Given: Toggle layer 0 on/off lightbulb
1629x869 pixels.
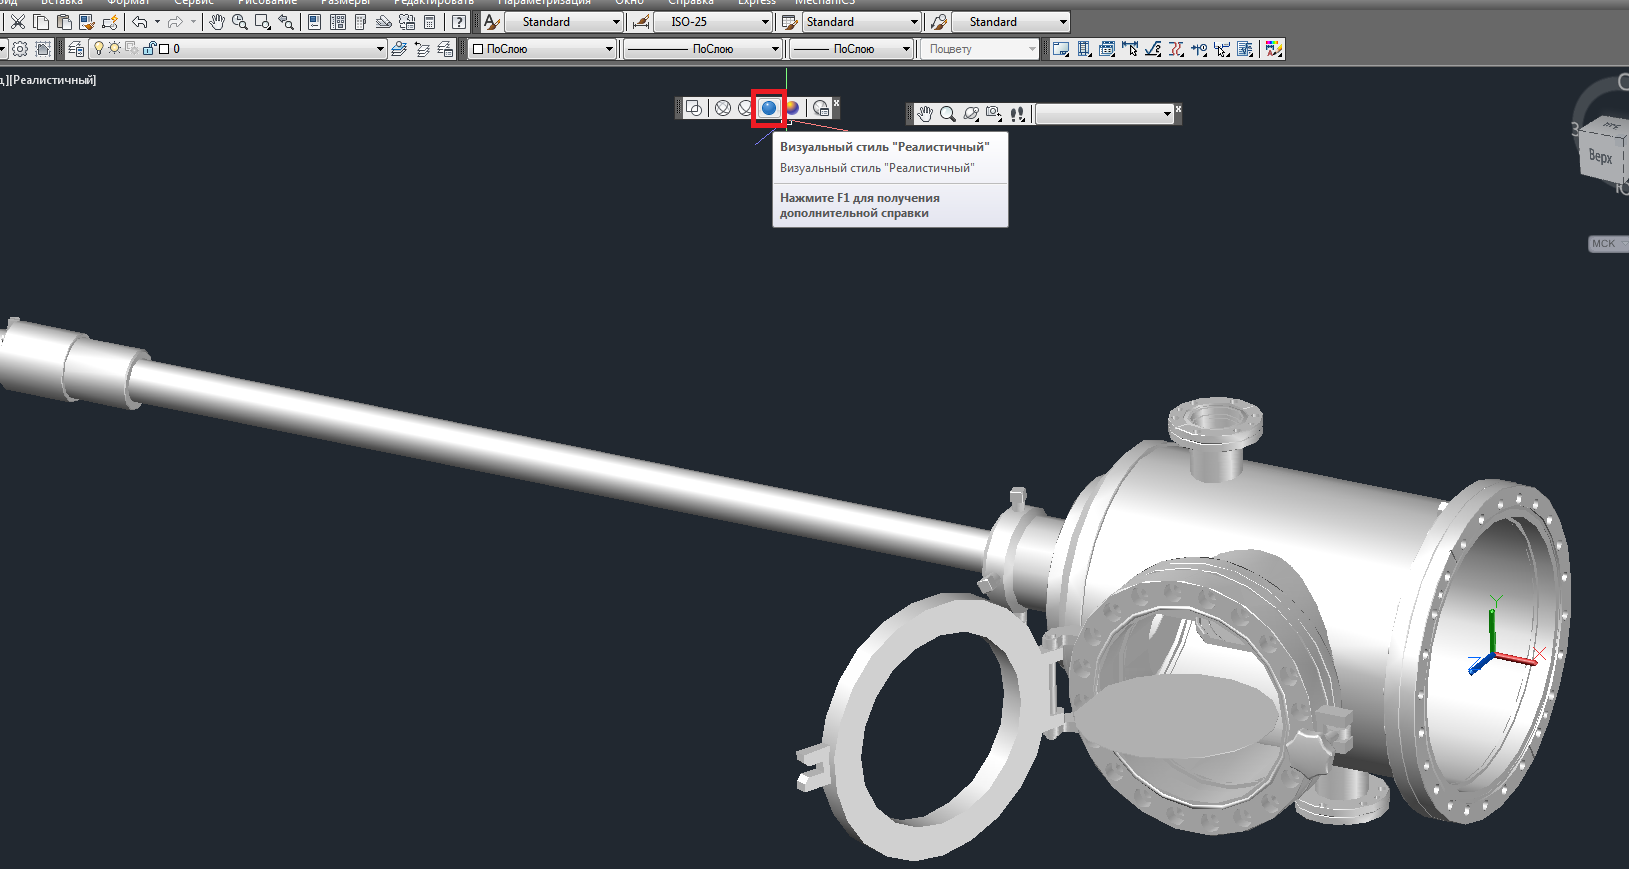Looking at the screenshot, I should pyautogui.click(x=99, y=49).
